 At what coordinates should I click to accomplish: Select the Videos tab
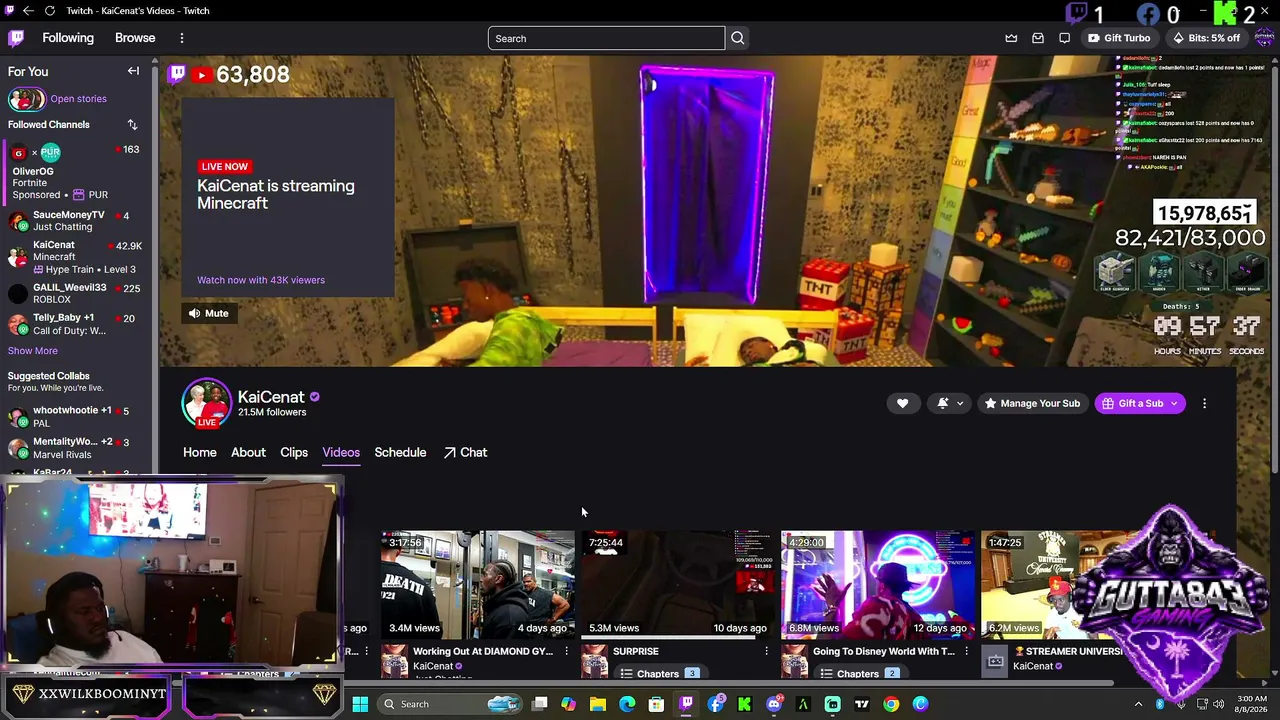click(x=341, y=452)
